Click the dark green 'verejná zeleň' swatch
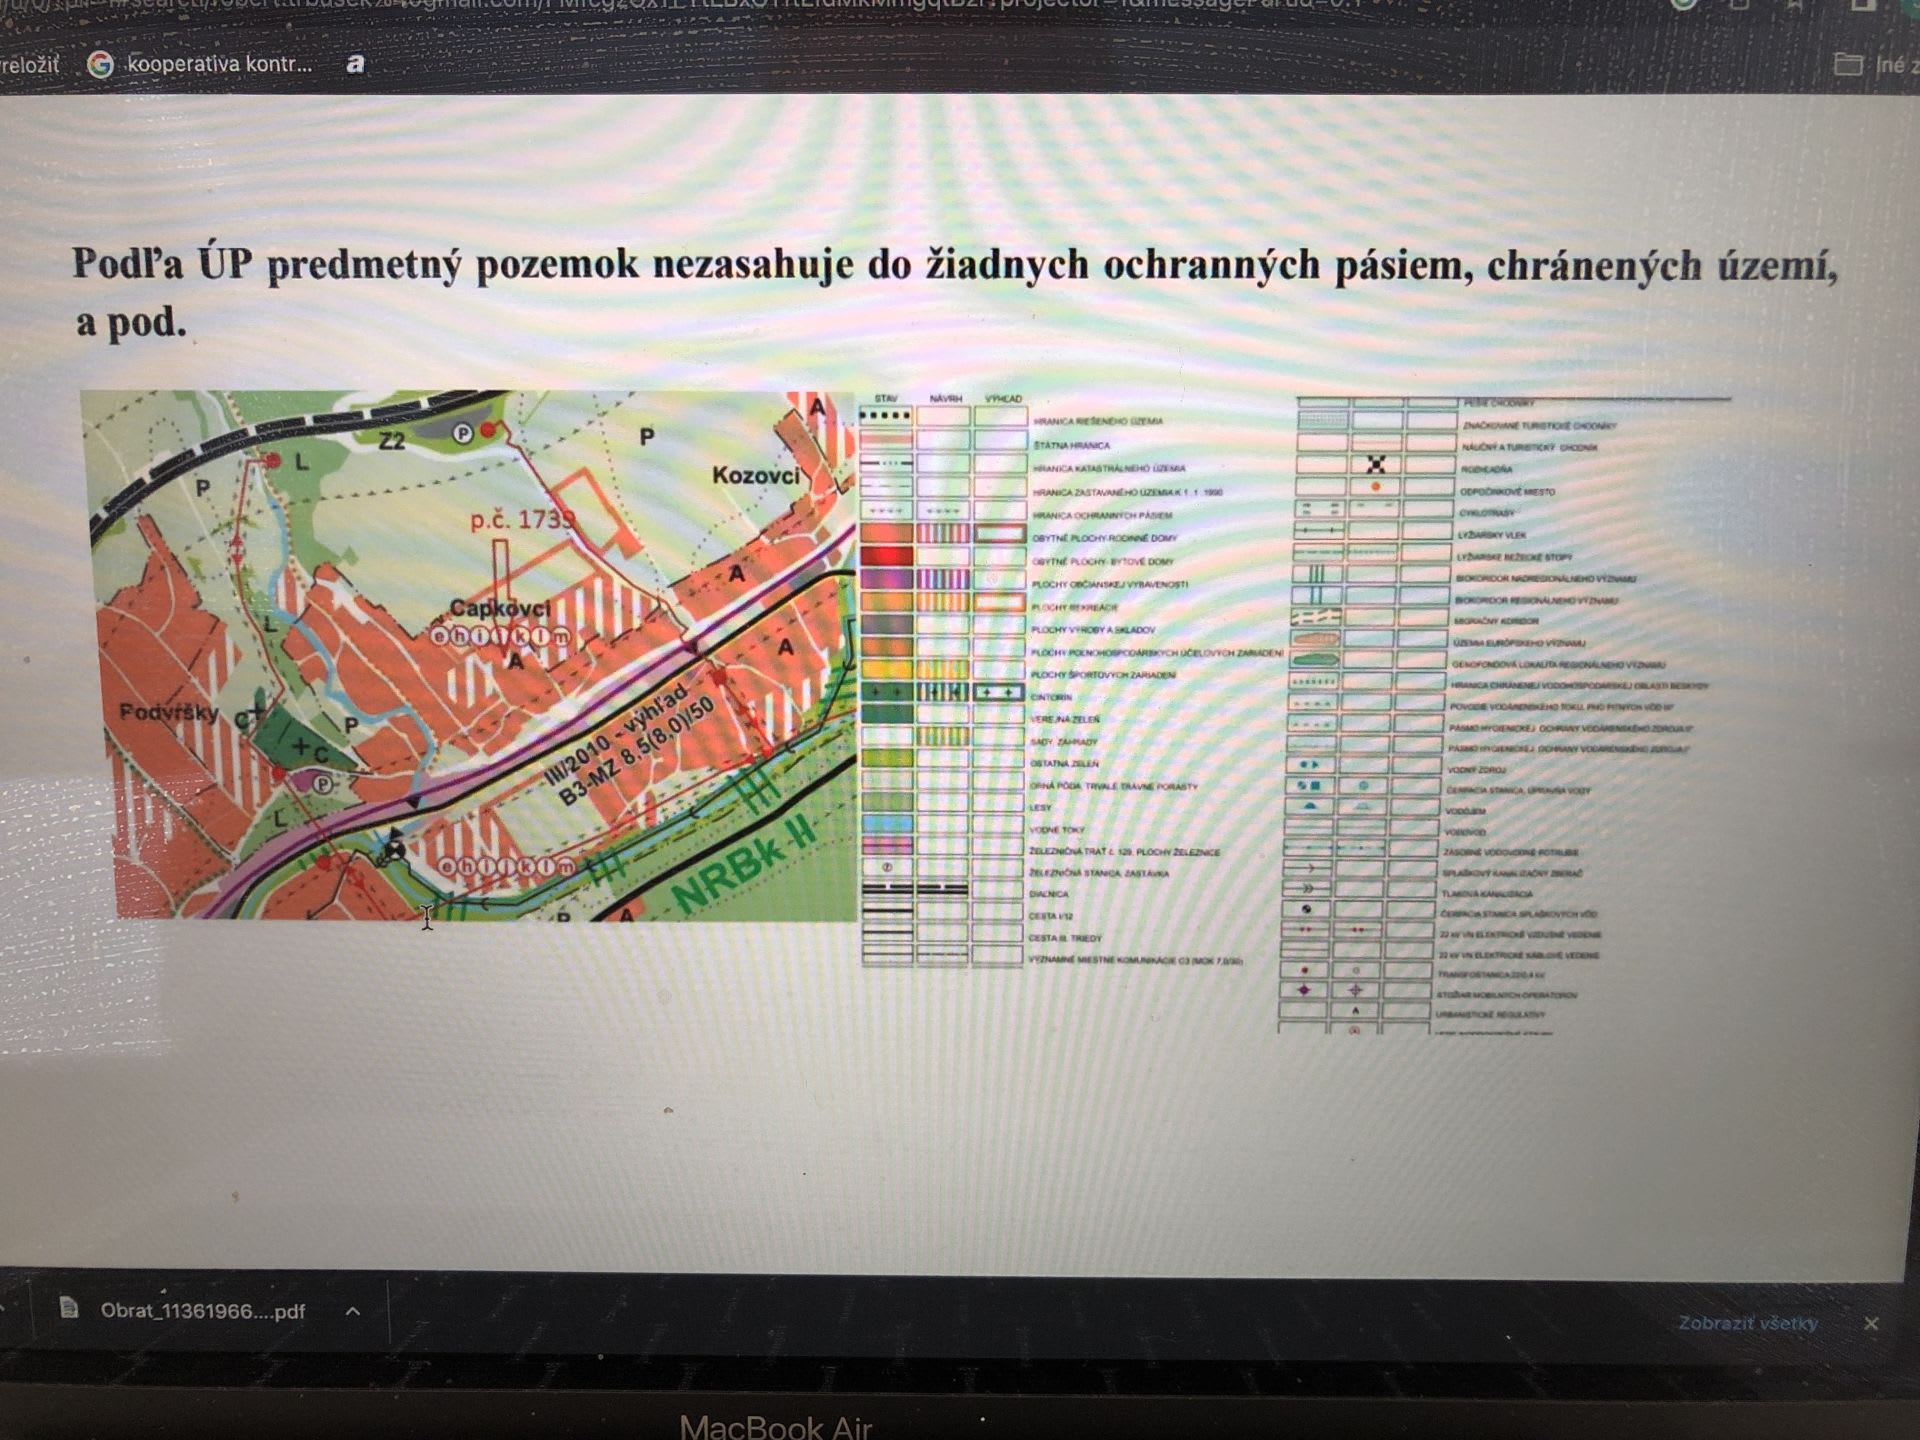The height and width of the screenshot is (1440, 1920). [x=886, y=714]
